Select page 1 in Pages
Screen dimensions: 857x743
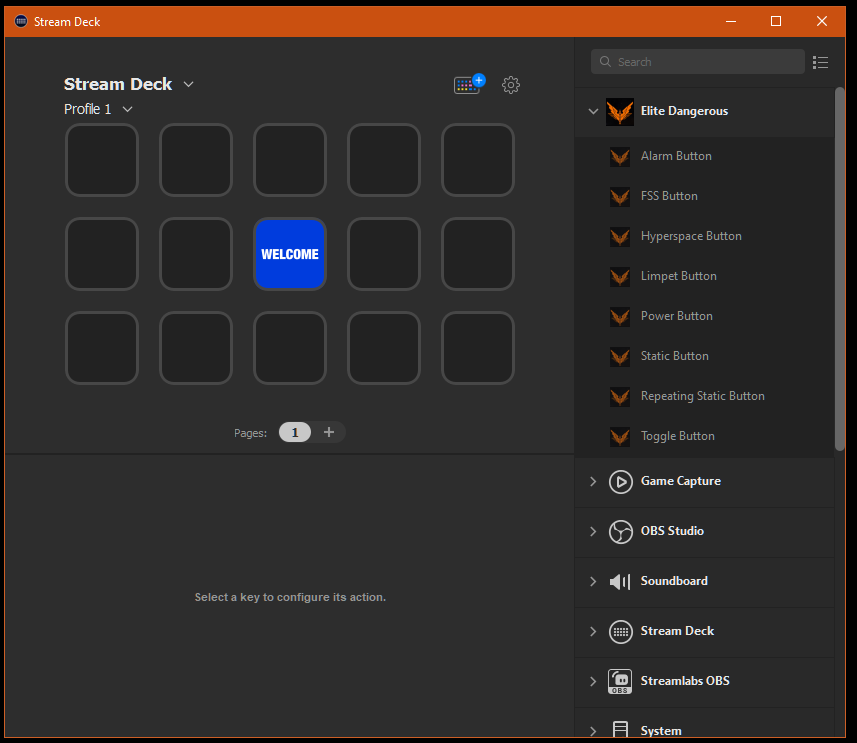pyautogui.click(x=295, y=432)
